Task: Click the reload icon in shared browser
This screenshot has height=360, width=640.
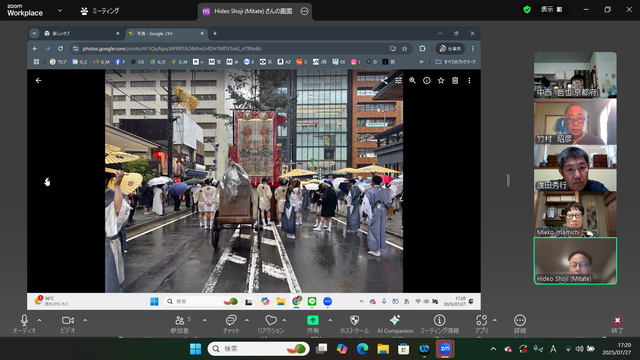Action: click(60, 49)
